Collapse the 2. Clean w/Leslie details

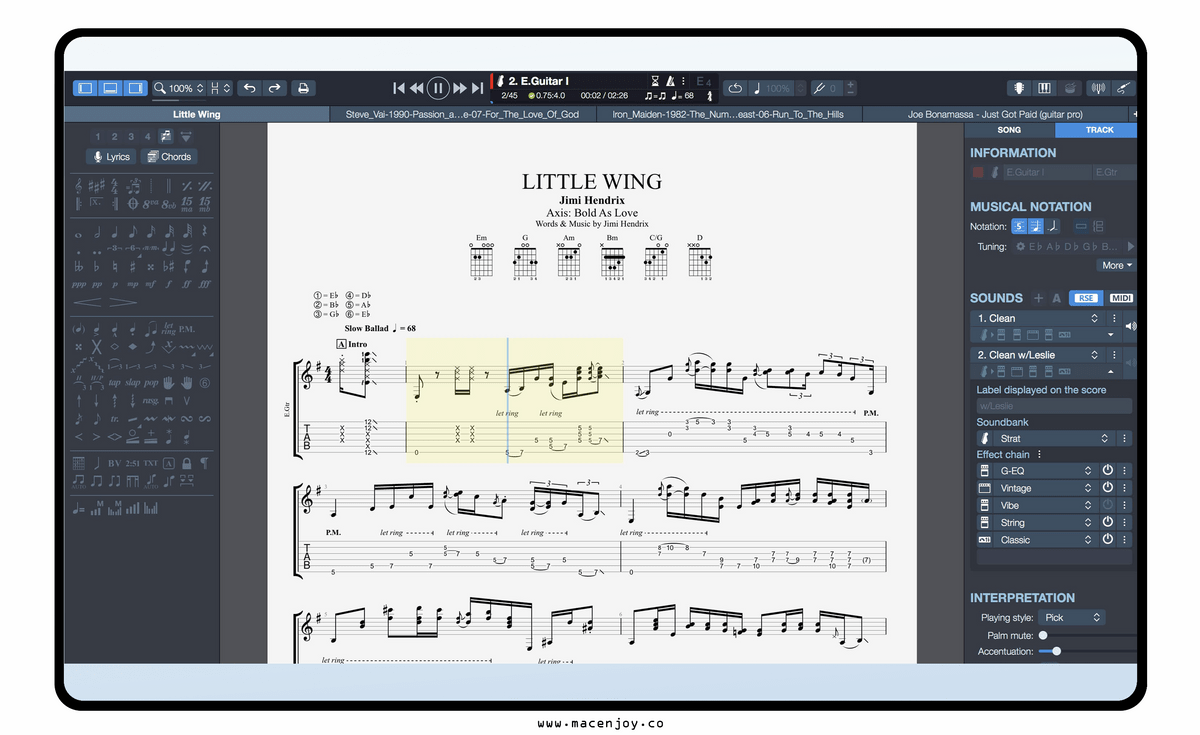(1110, 371)
